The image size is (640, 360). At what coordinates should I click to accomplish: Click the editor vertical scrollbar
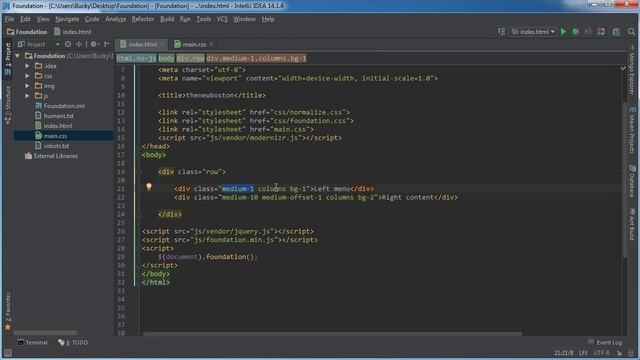click(x=624, y=180)
